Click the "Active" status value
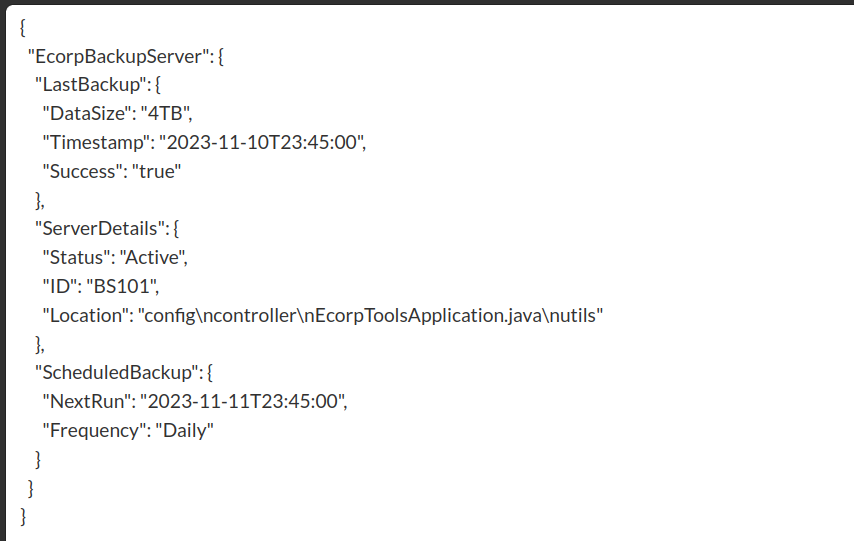Viewport: 854px width, 541px height. pyautogui.click(x=151, y=257)
